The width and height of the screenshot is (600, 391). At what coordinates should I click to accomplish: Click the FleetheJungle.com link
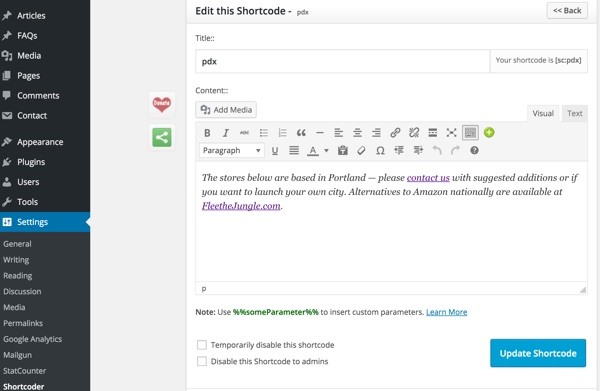click(241, 206)
